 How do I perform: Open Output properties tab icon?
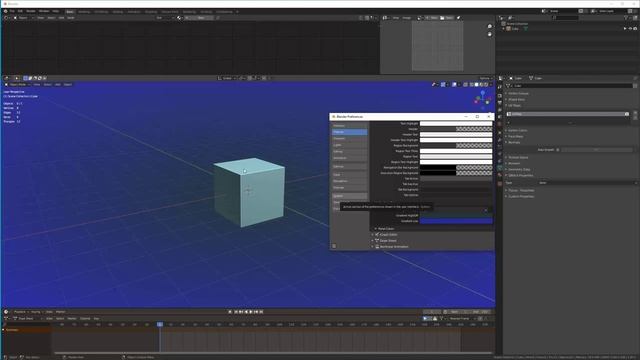500,102
